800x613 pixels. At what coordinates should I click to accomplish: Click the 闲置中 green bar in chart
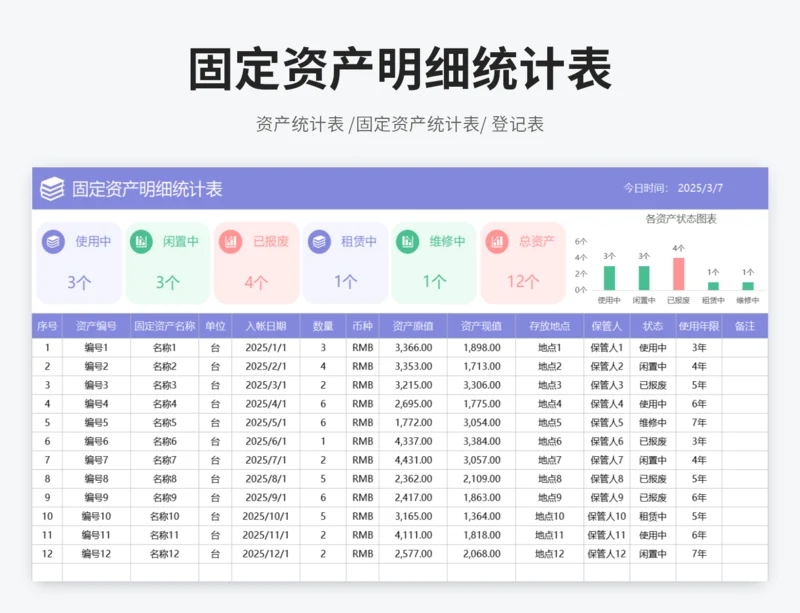click(x=644, y=278)
